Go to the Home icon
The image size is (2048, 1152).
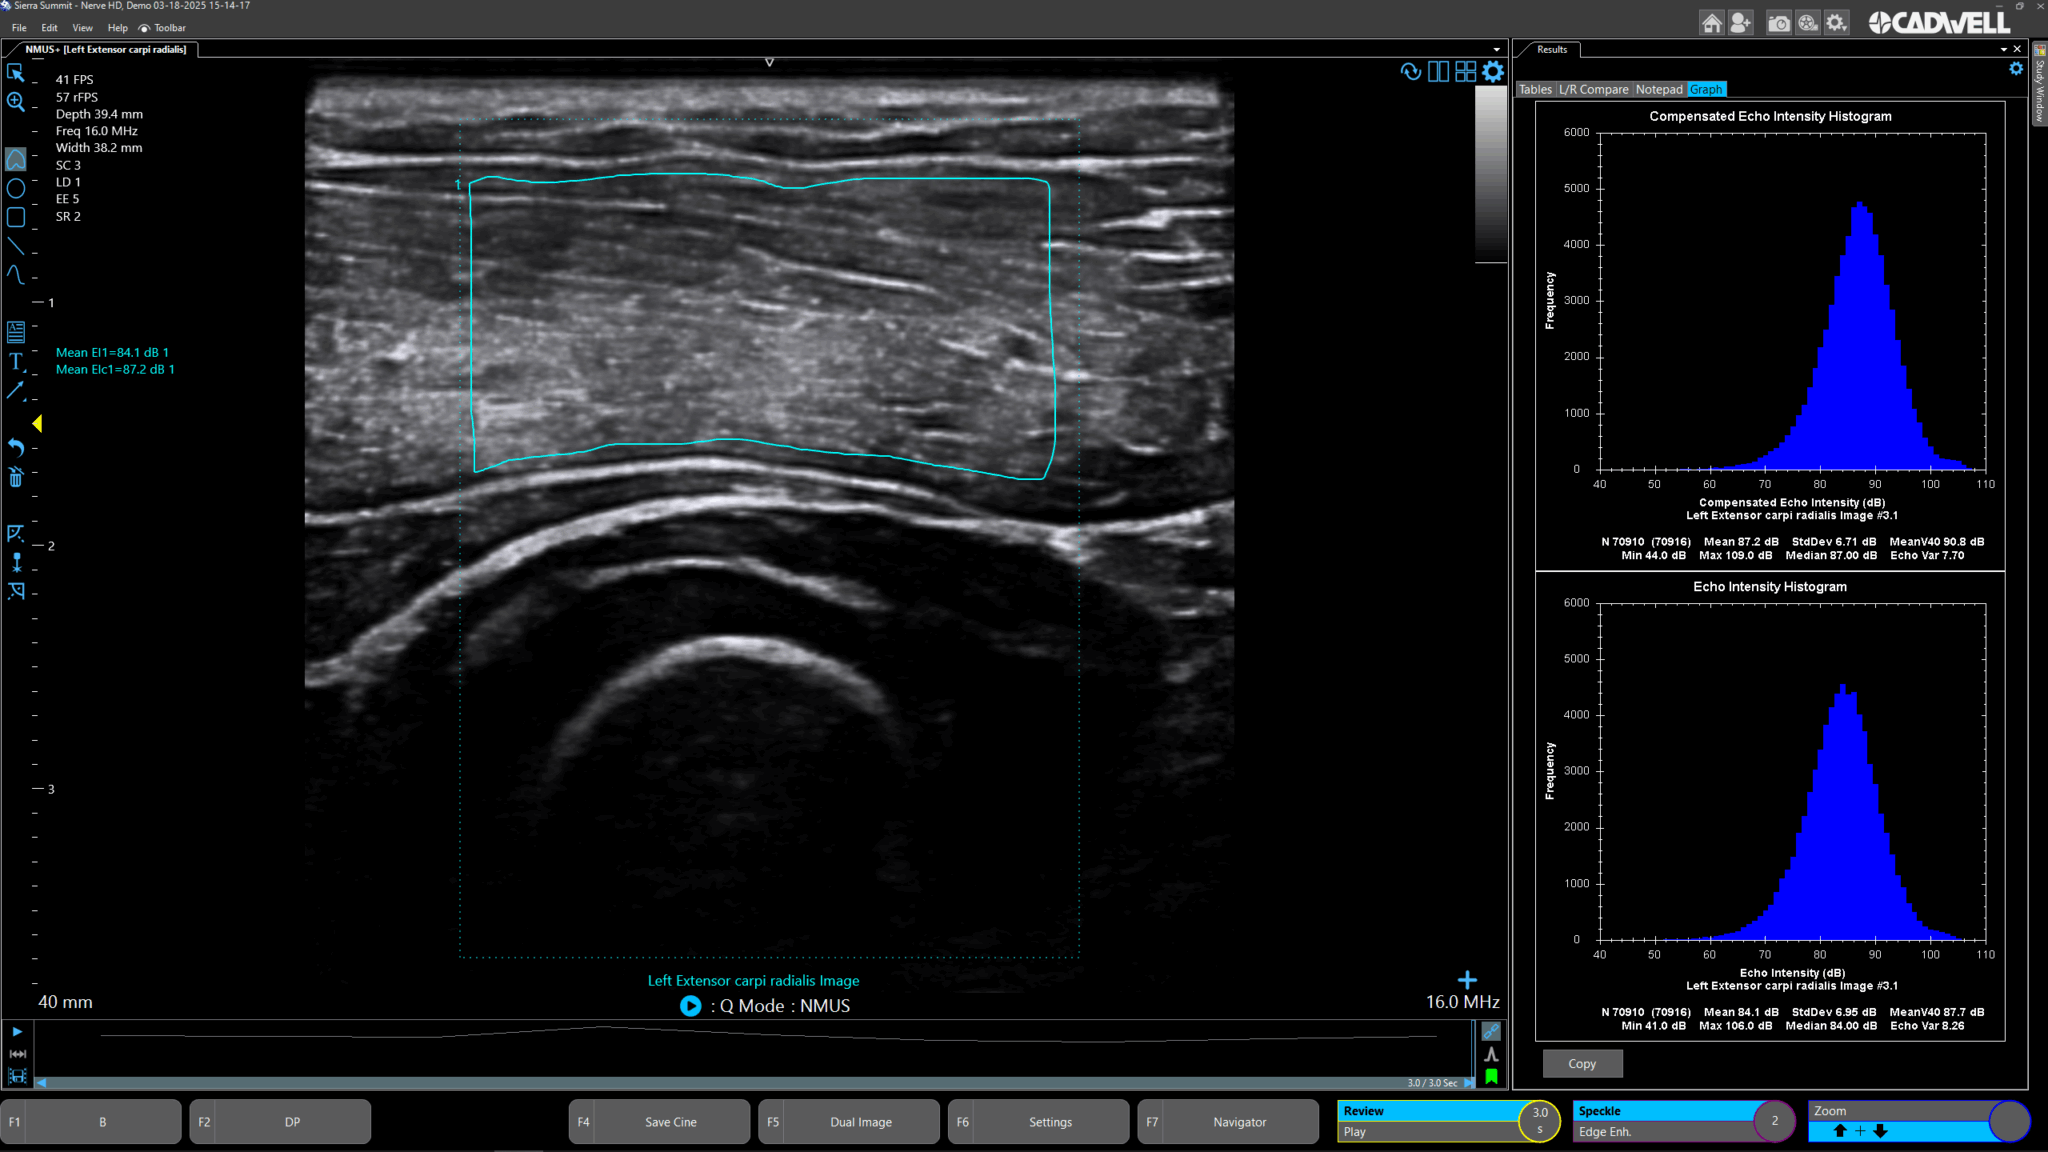click(x=1711, y=23)
